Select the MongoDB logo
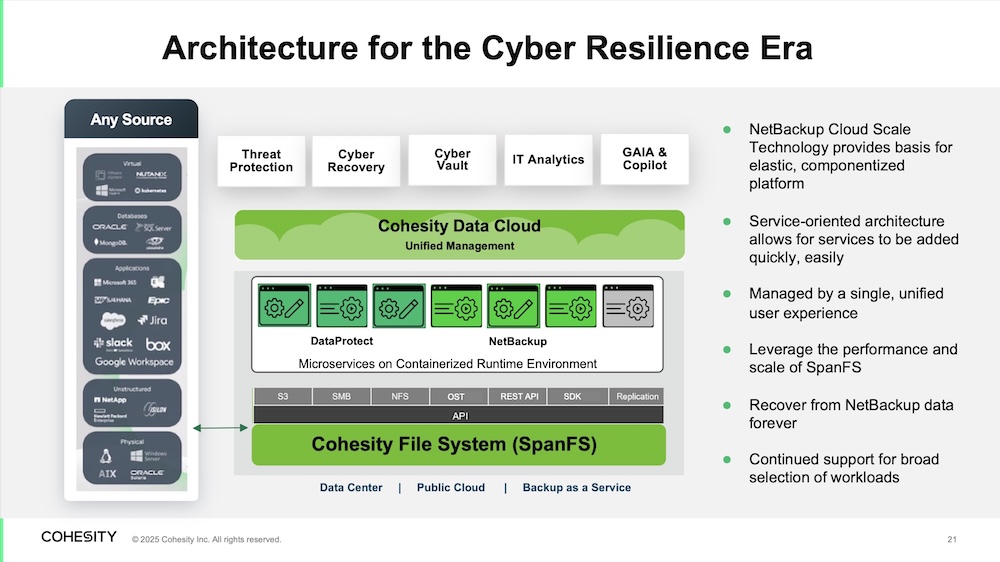Viewport: 1000px width, 562px height. click(x=110, y=242)
